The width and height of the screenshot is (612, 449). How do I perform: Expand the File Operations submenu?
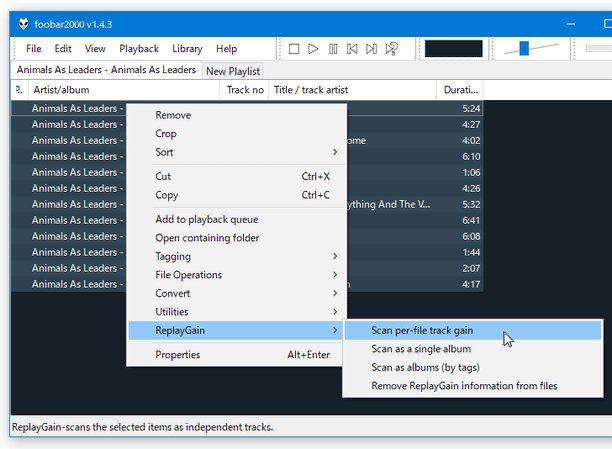pyautogui.click(x=237, y=275)
